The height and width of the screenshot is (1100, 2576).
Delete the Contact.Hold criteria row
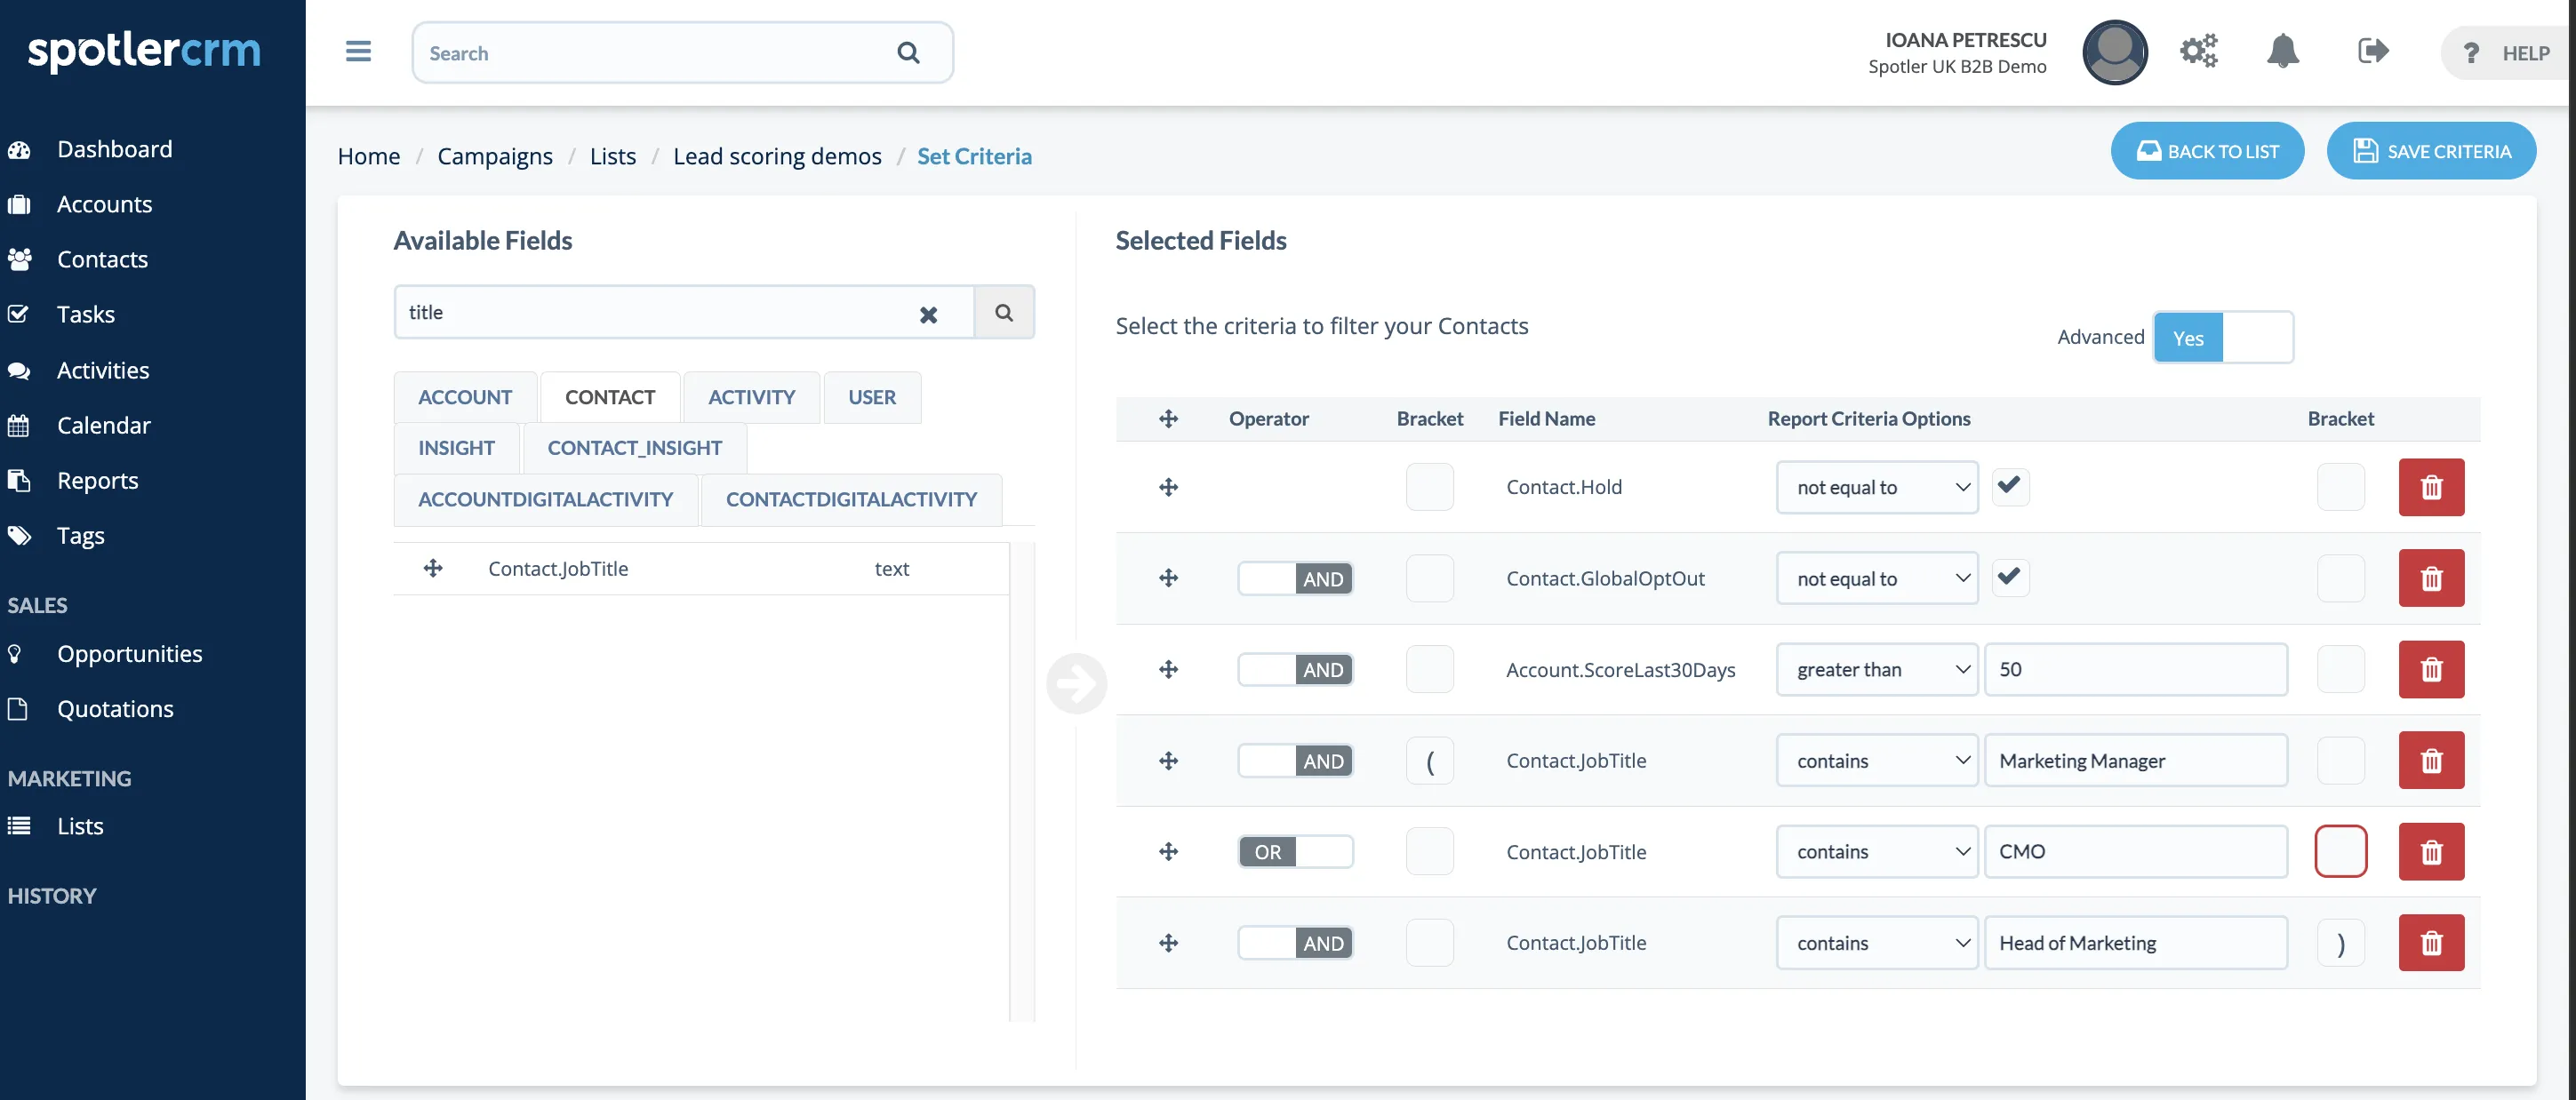(2430, 487)
